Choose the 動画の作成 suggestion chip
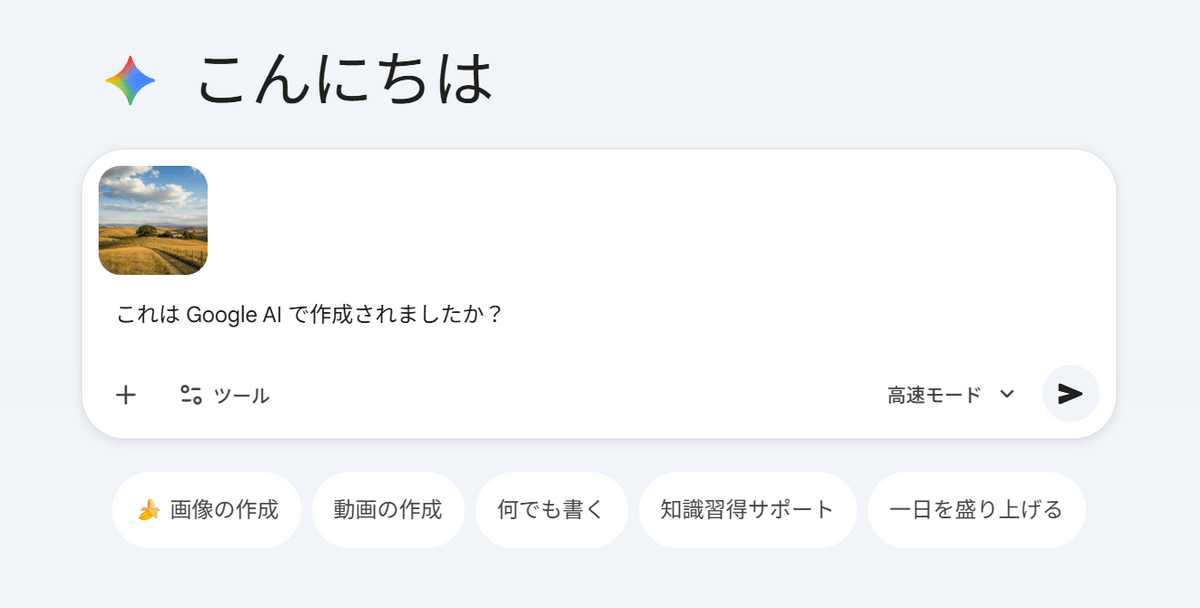1200x608 pixels. click(389, 510)
